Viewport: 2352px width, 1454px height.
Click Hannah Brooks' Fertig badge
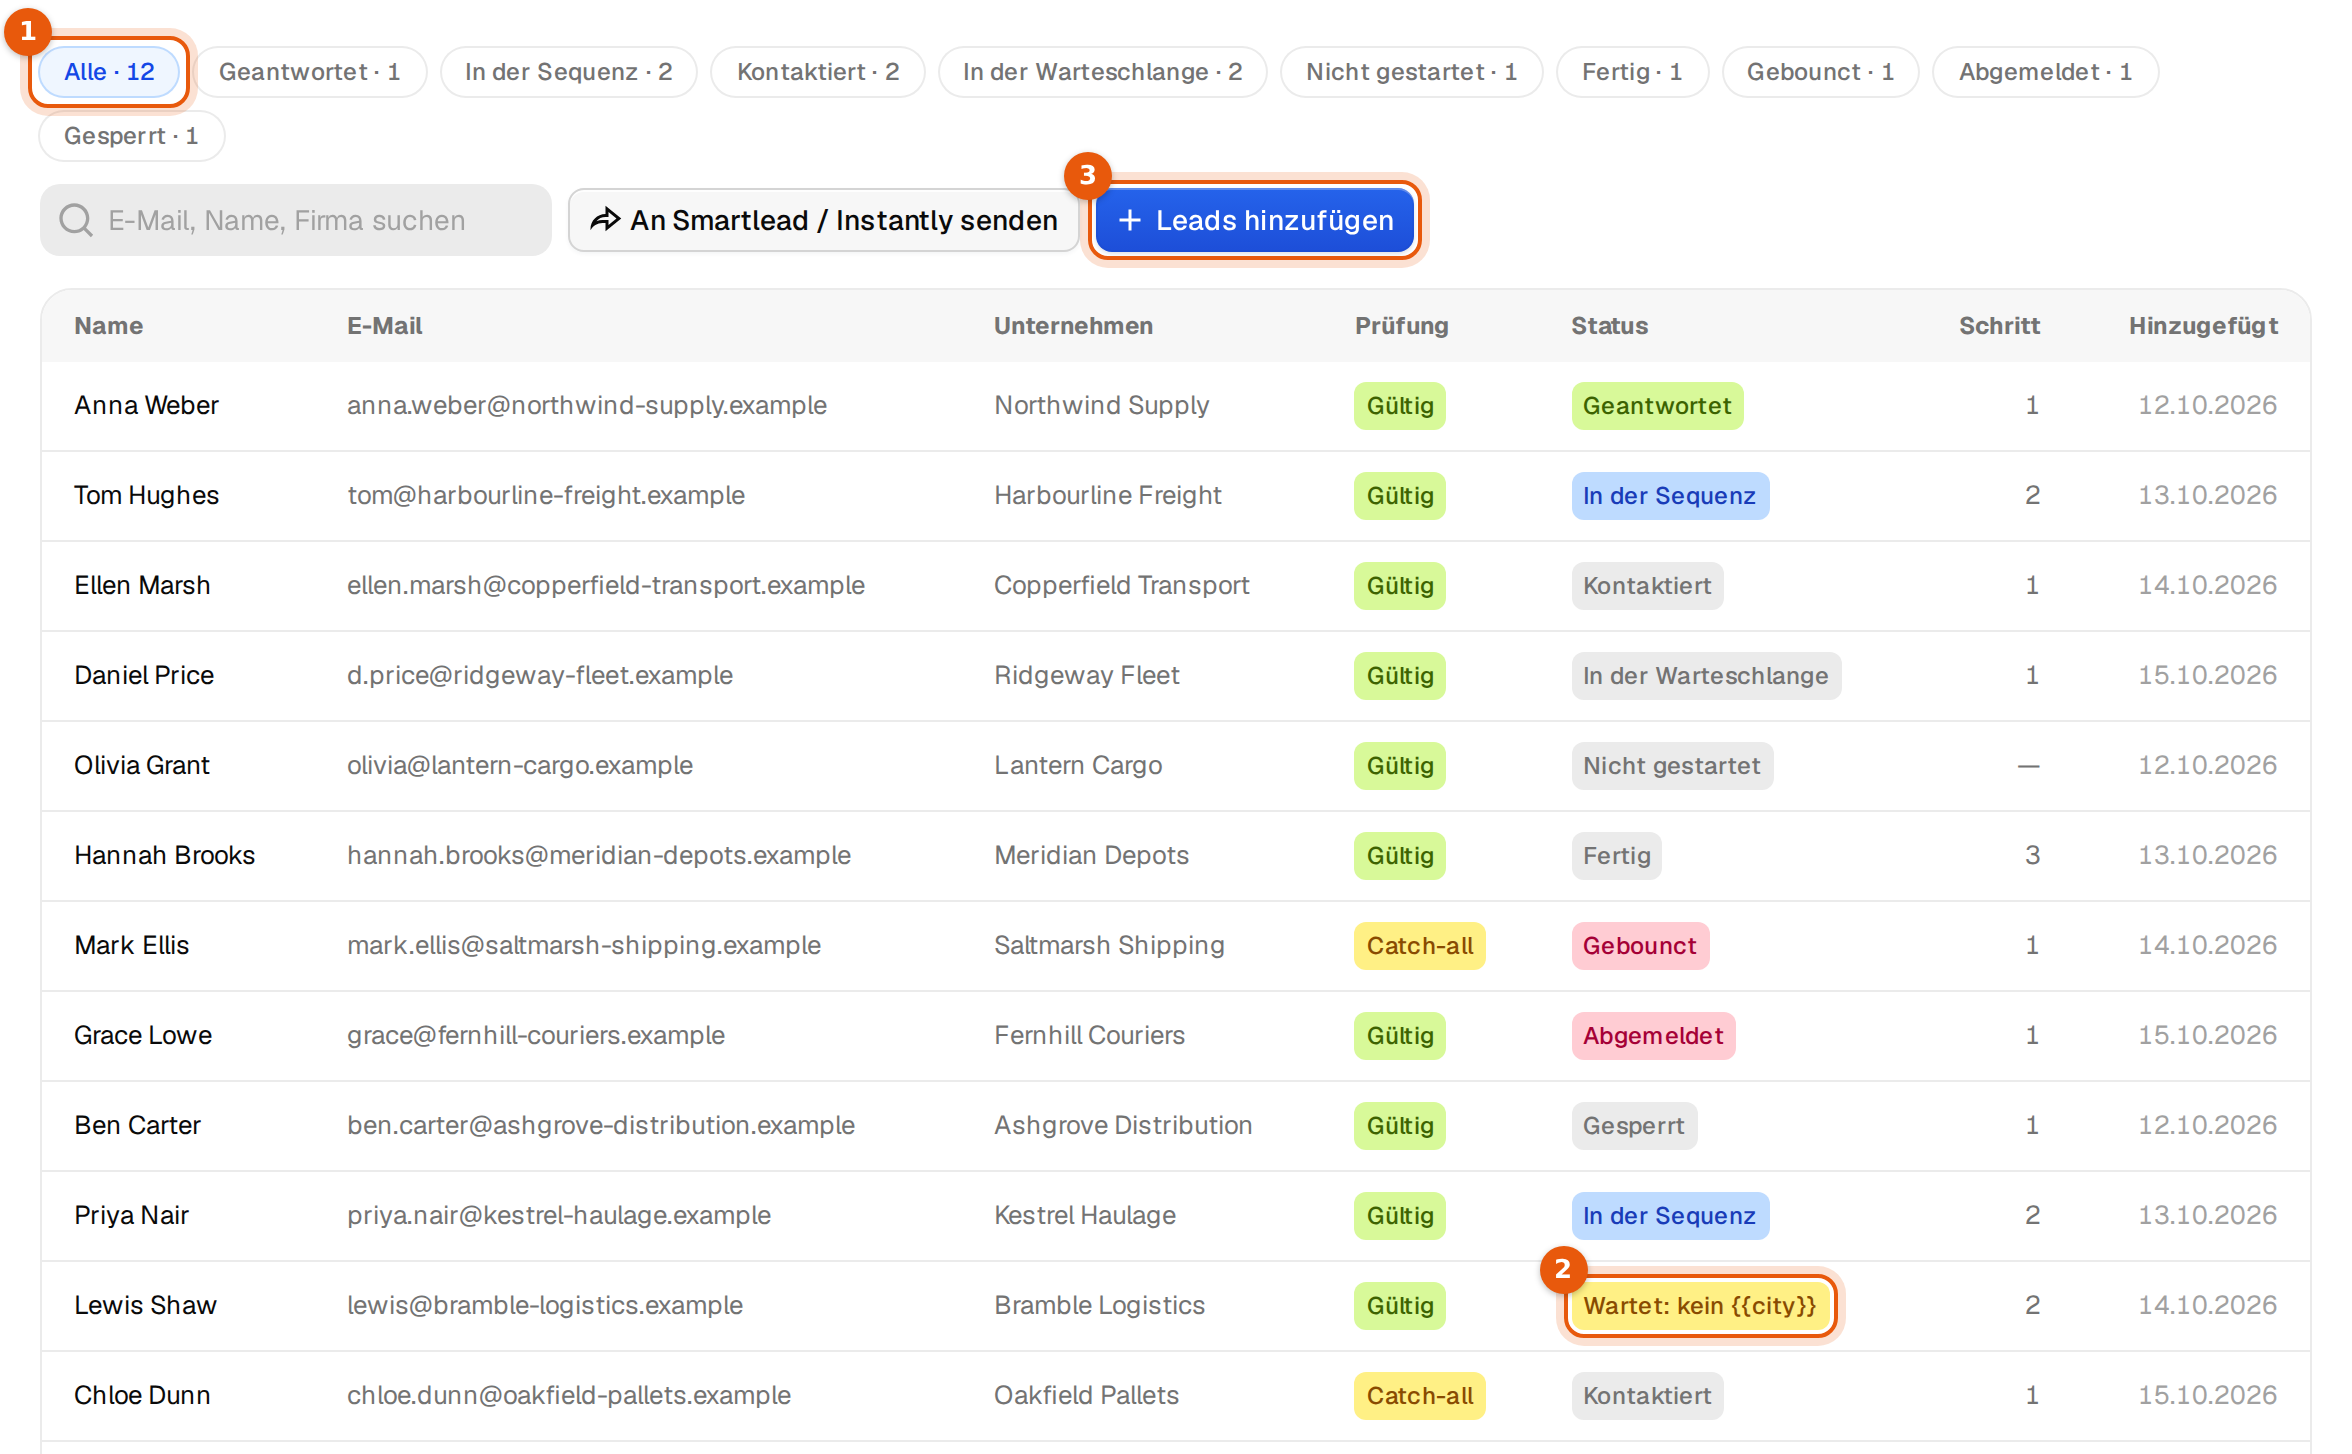tap(1617, 856)
